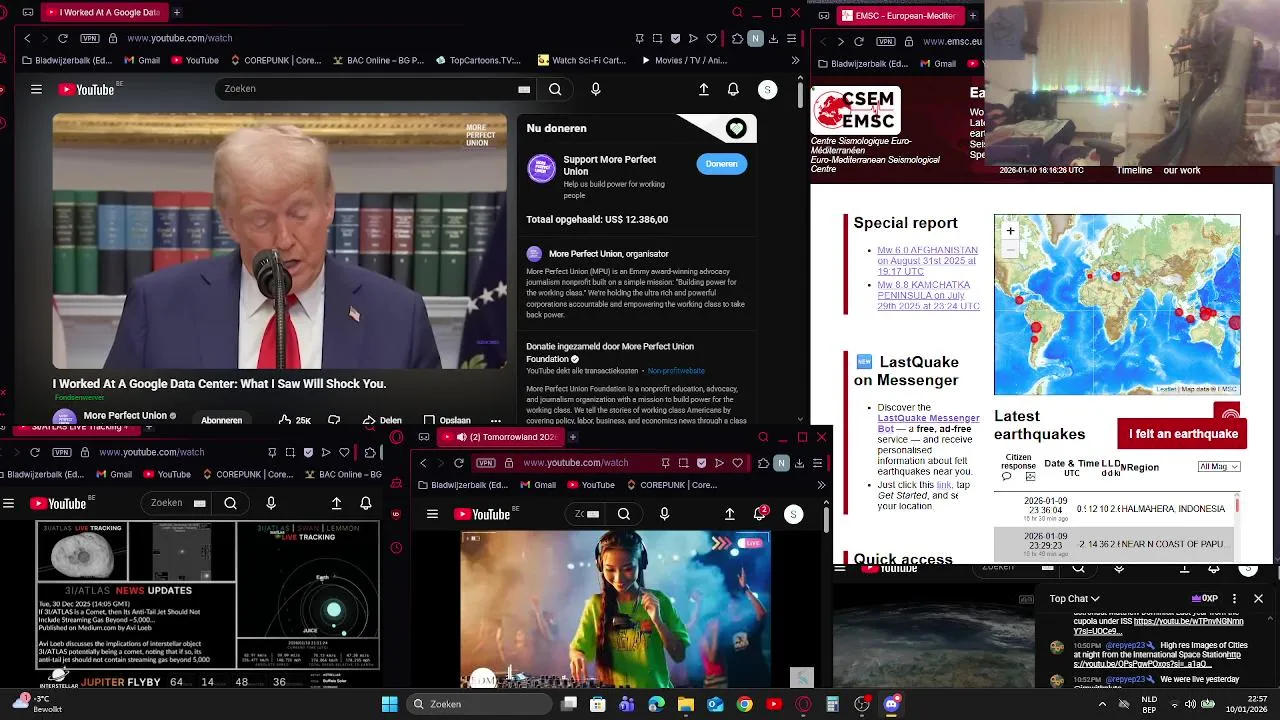Mute the Tomorrowland tab via speaker icon
The width and height of the screenshot is (1280, 720).
pyautogui.click(x=462, y=437)
